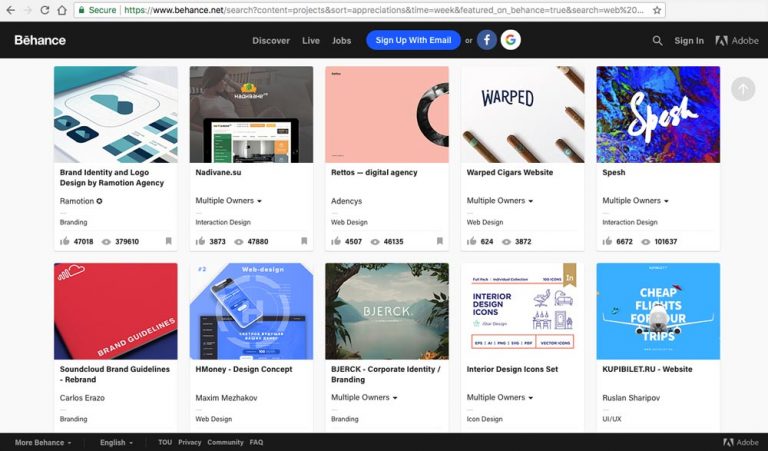Bookmark this page with the star icon
Screen dimensions: 768x451
[x=656, y=10]
